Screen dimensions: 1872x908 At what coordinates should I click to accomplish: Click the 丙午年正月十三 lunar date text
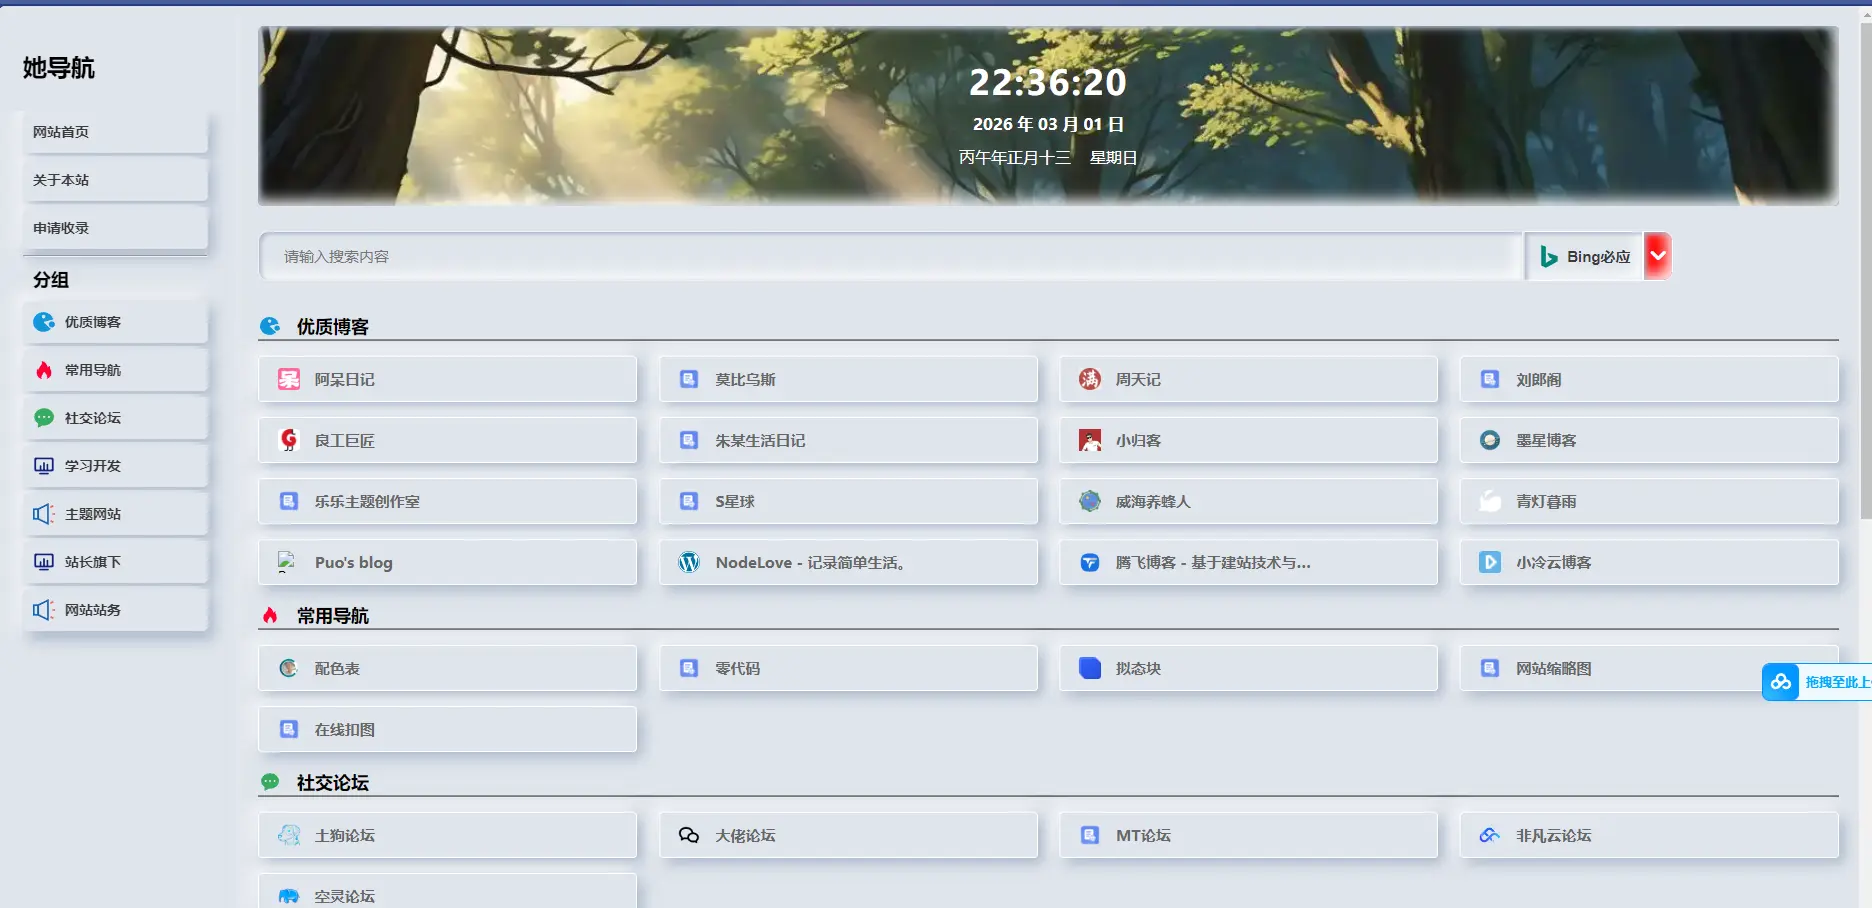pos(1015,158)
